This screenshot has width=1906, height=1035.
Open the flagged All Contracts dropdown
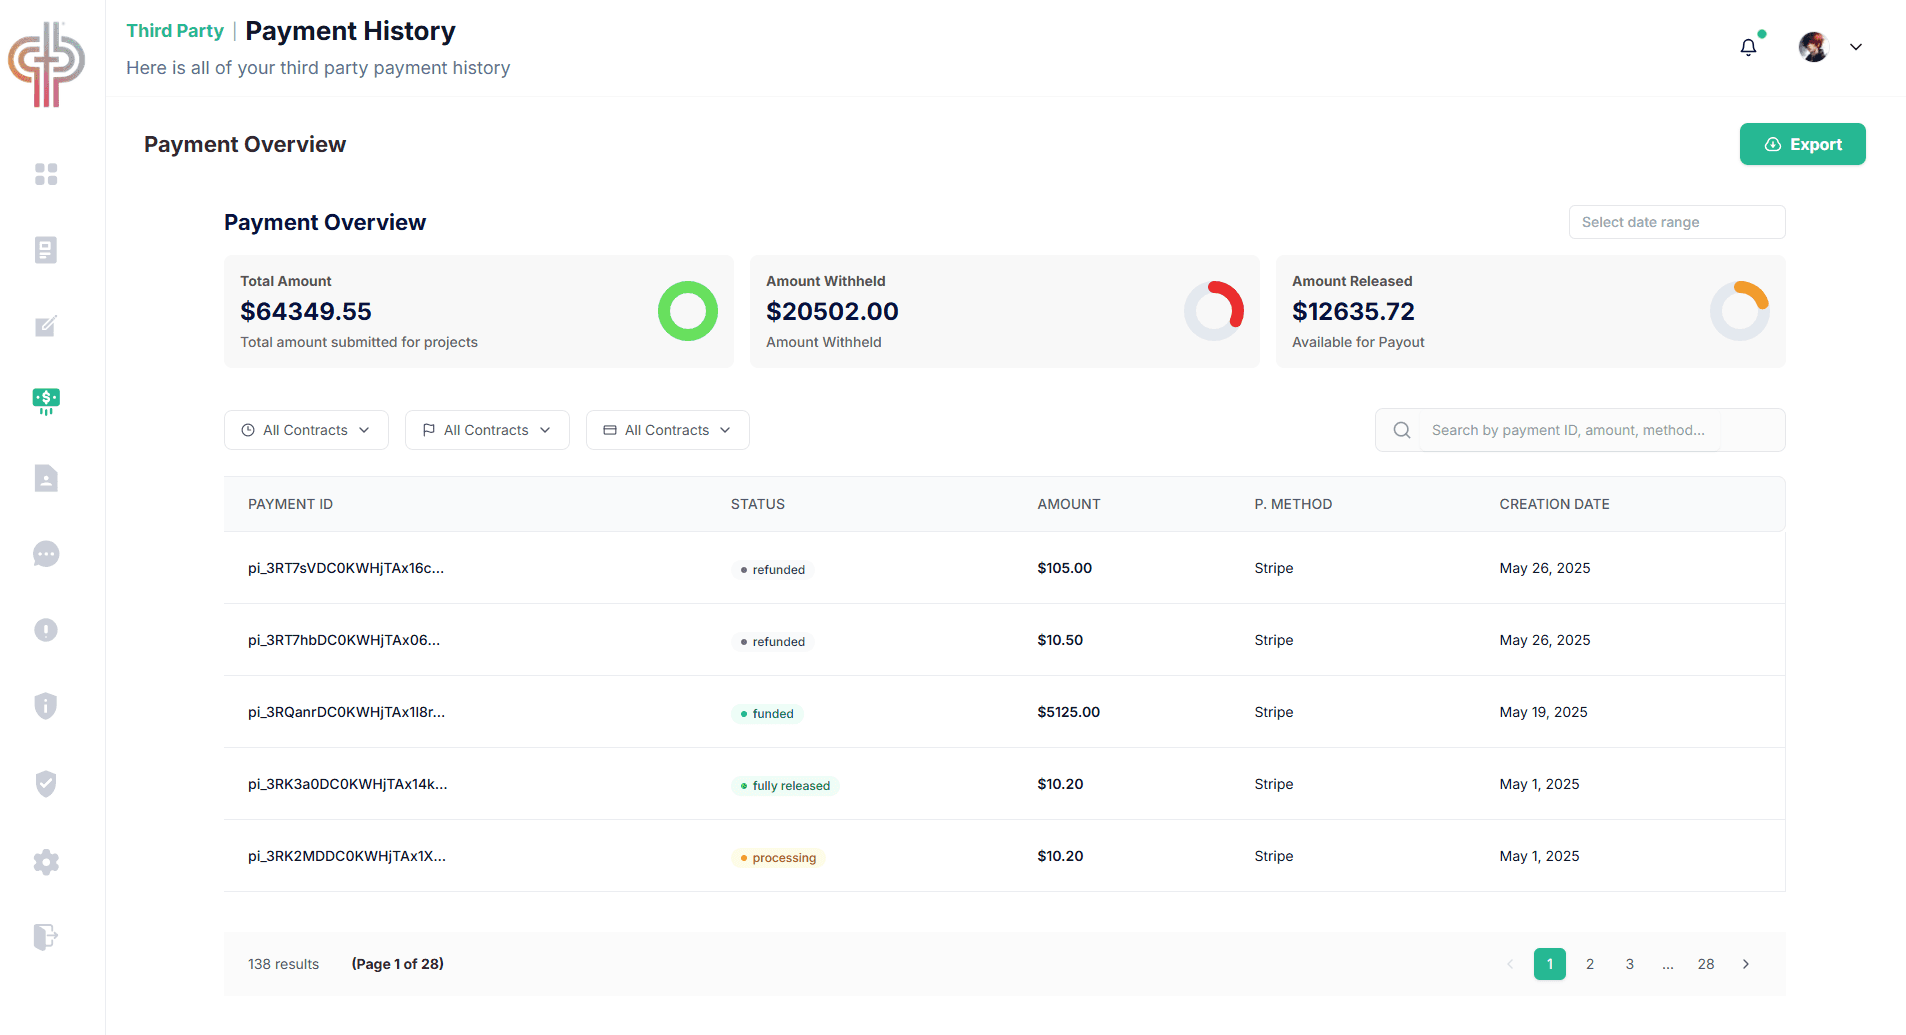[x=486, y=430]
